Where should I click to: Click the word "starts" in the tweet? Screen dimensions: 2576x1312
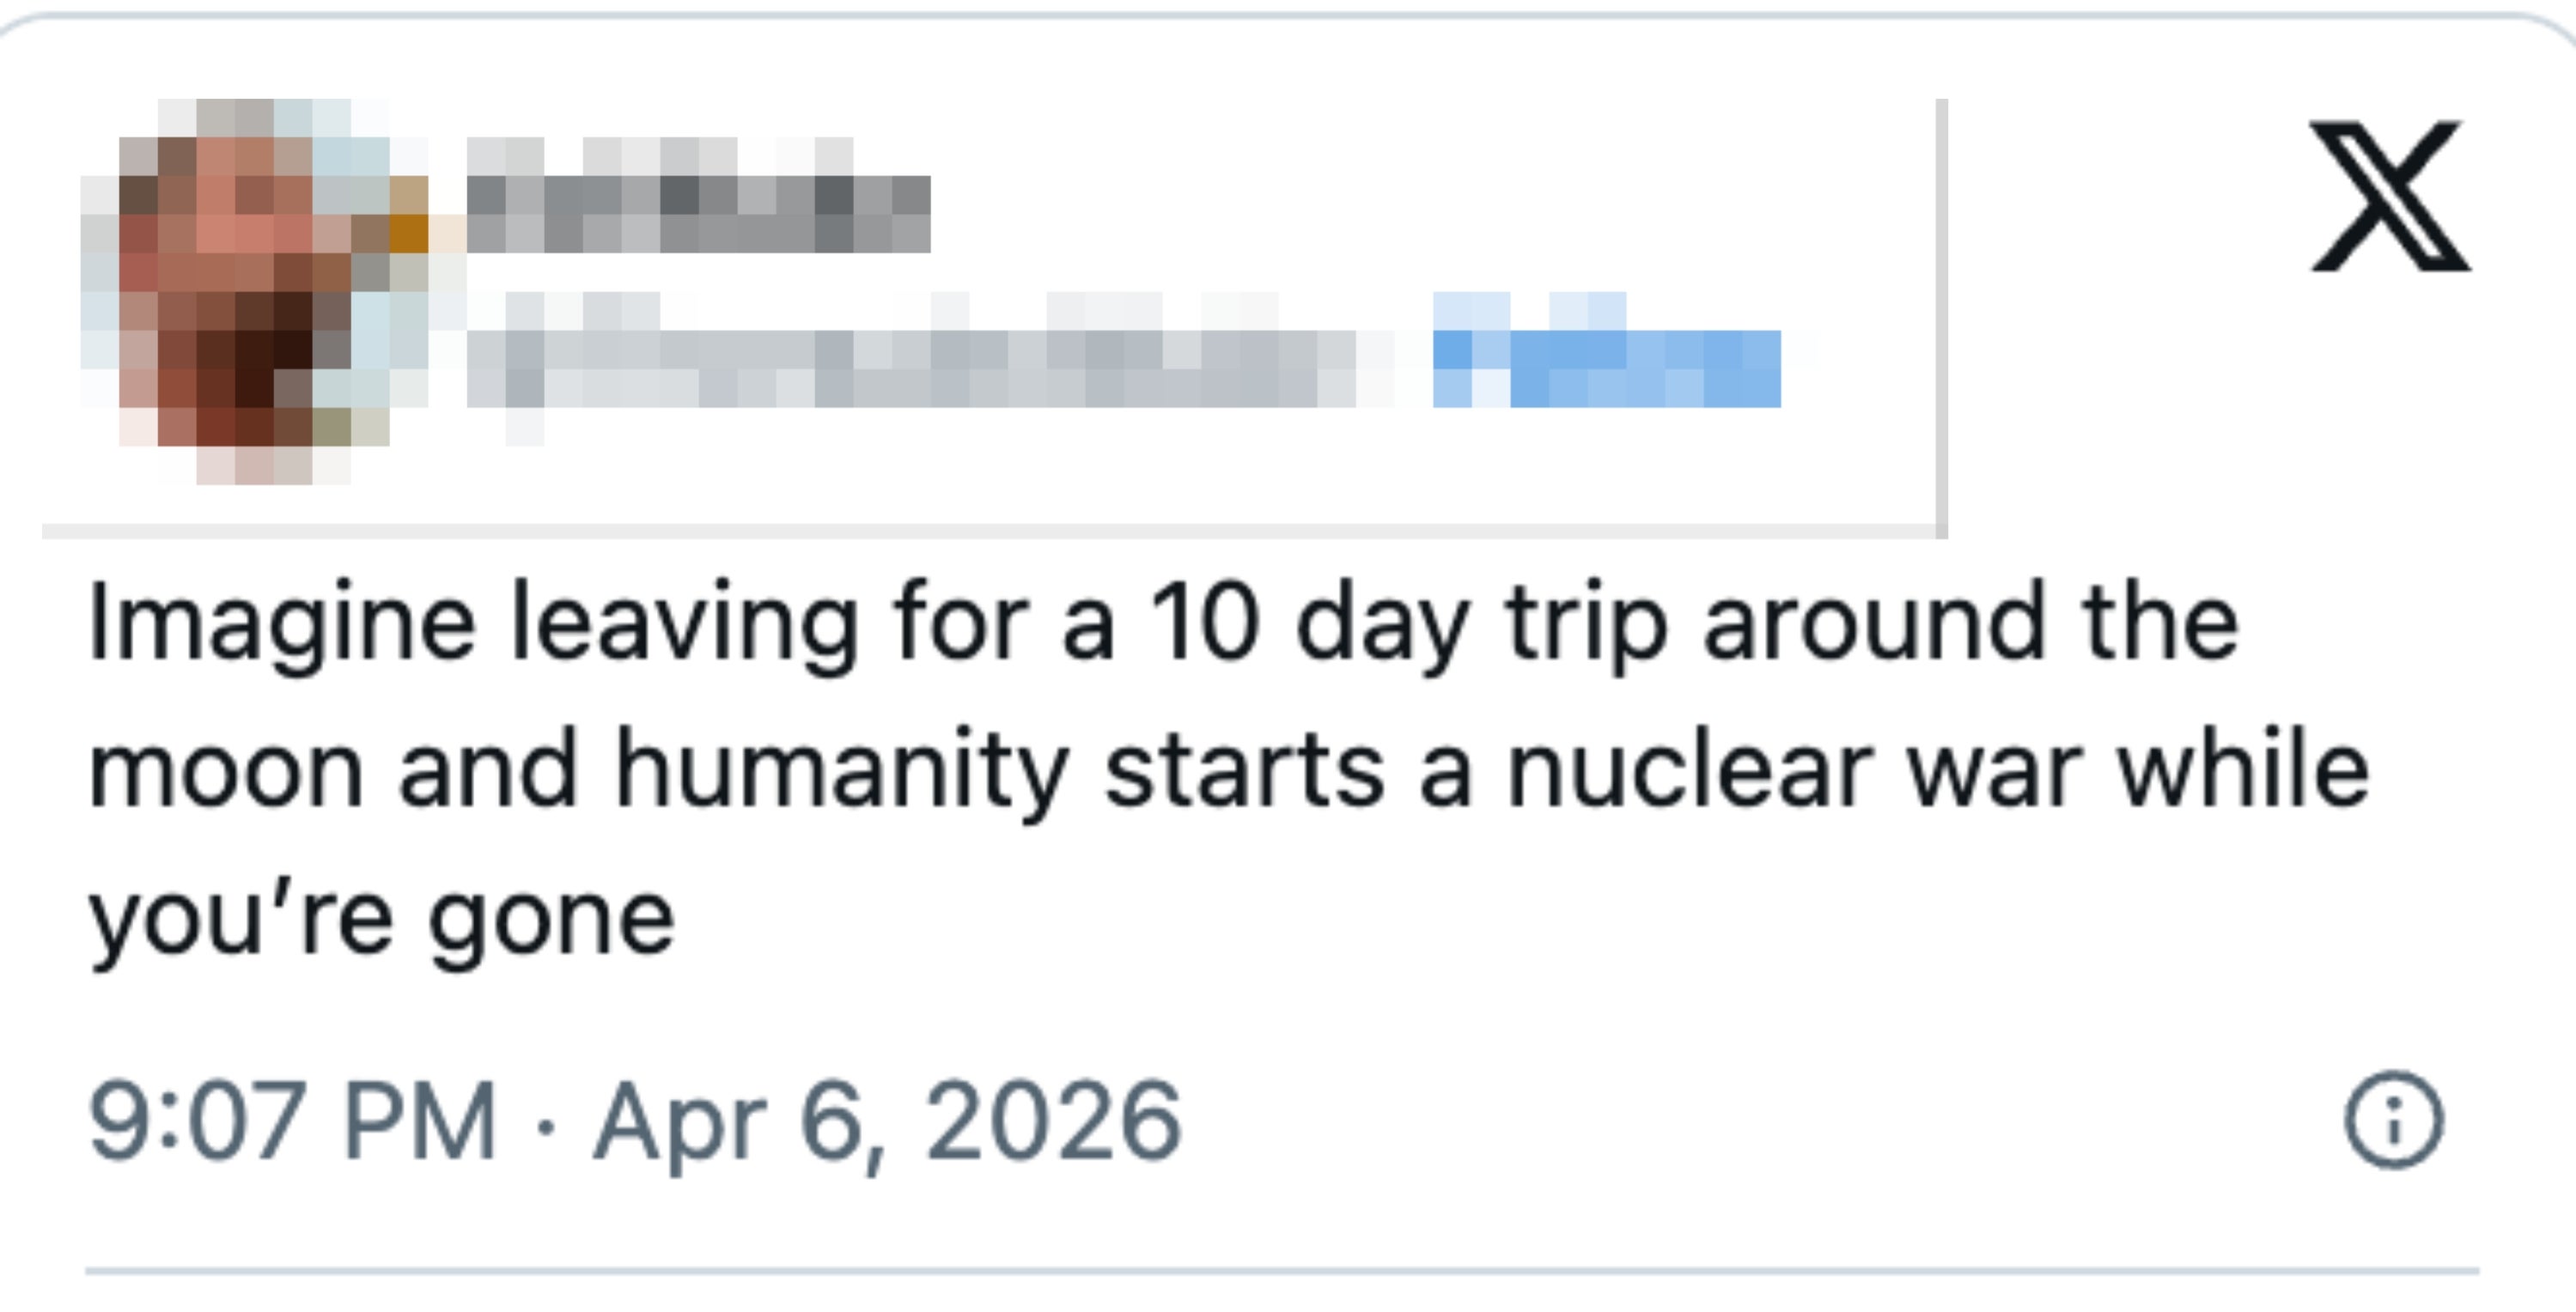pyautogui.click(x=1244, y=772)
